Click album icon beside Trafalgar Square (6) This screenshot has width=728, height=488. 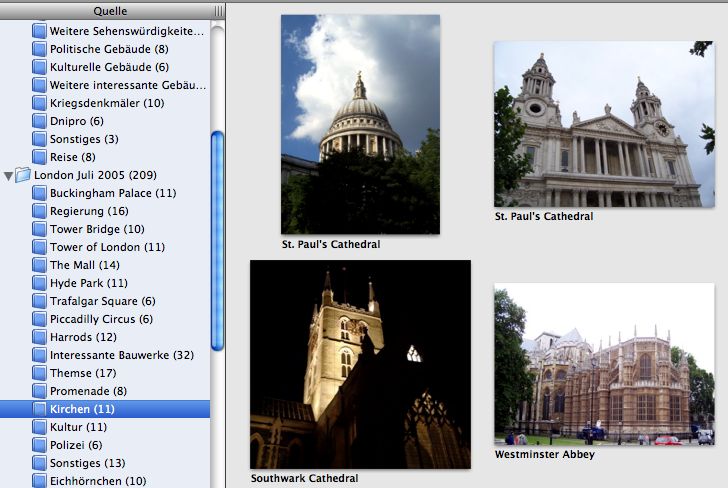[39, 301]
